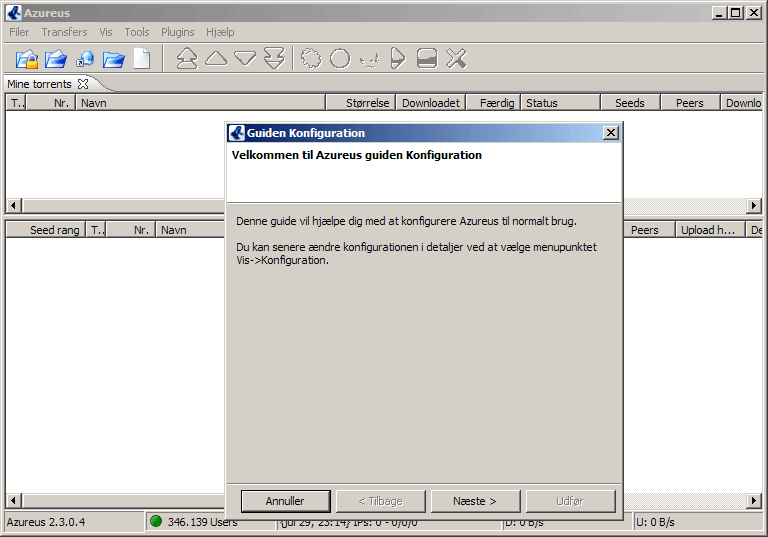The image size is (768, 537).
Task: Click lower table left scroll arrow
Action: point(13,500)
